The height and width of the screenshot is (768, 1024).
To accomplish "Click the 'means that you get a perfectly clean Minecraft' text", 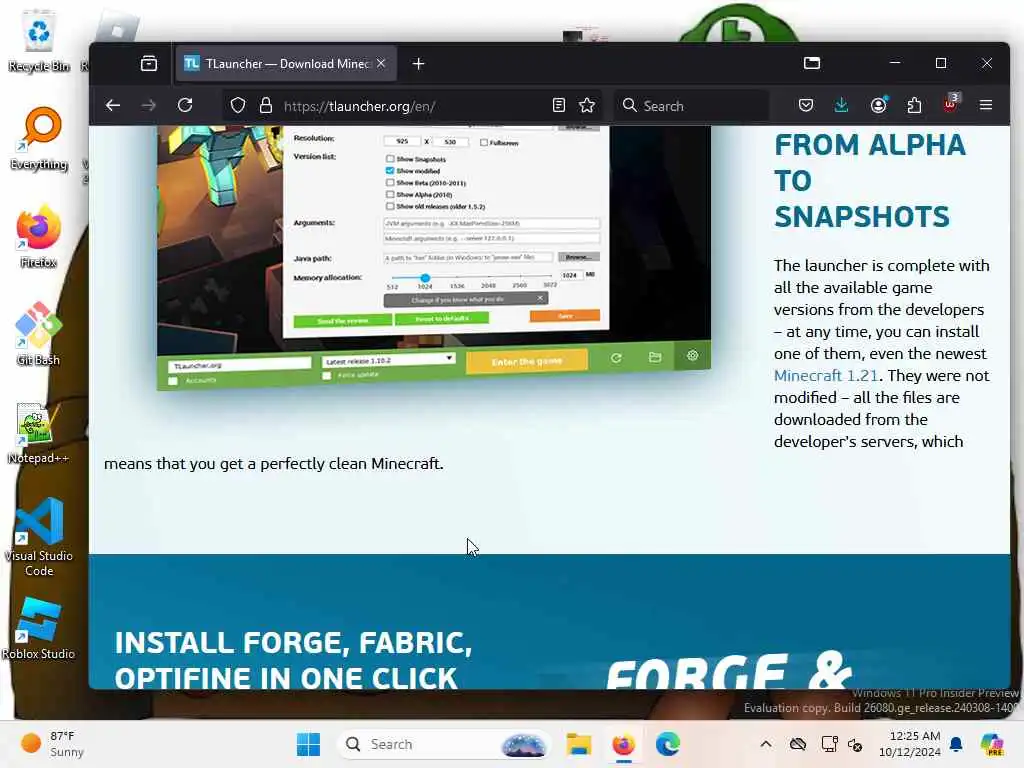I will [x=274, y=464].
